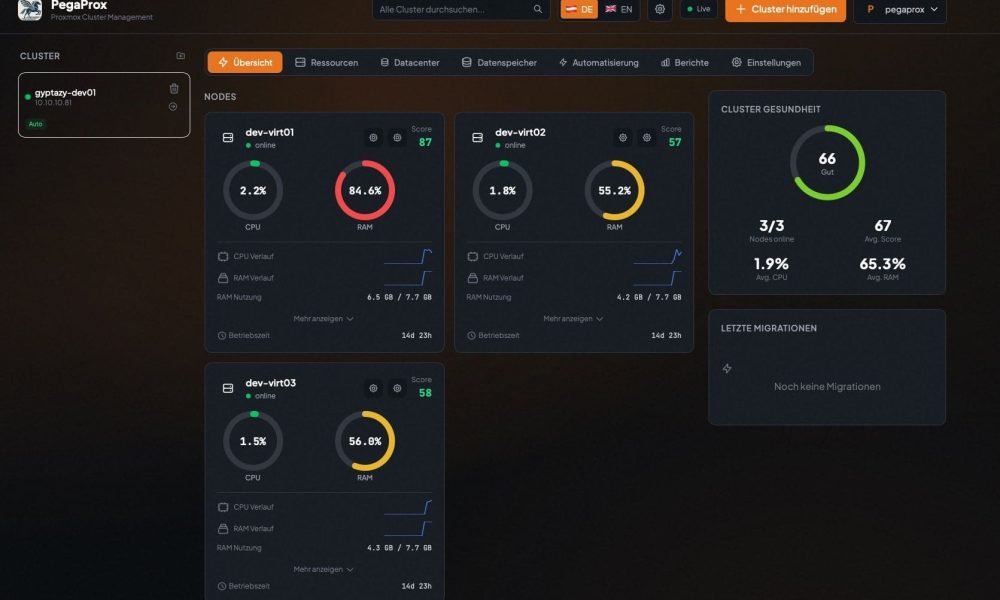Select the DE language option
The image size is (1000, 600).
(579, 9)
